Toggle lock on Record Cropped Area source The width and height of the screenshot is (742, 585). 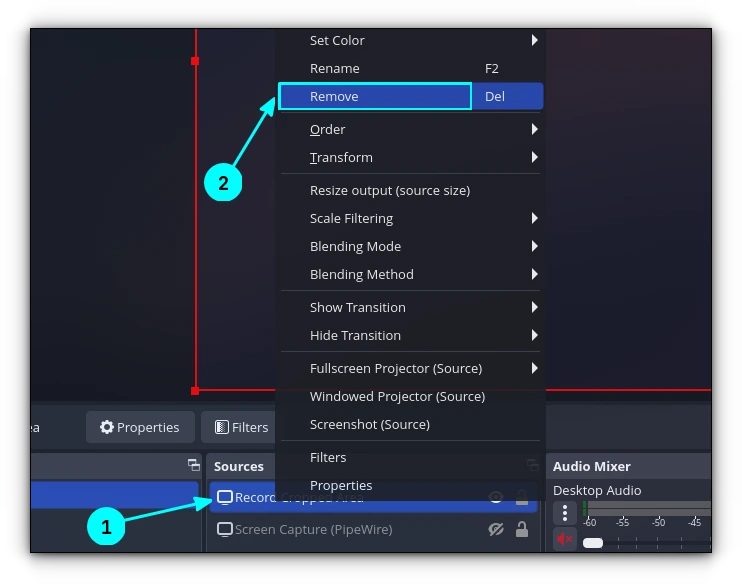pyautogui.click(x=522, y=497)
